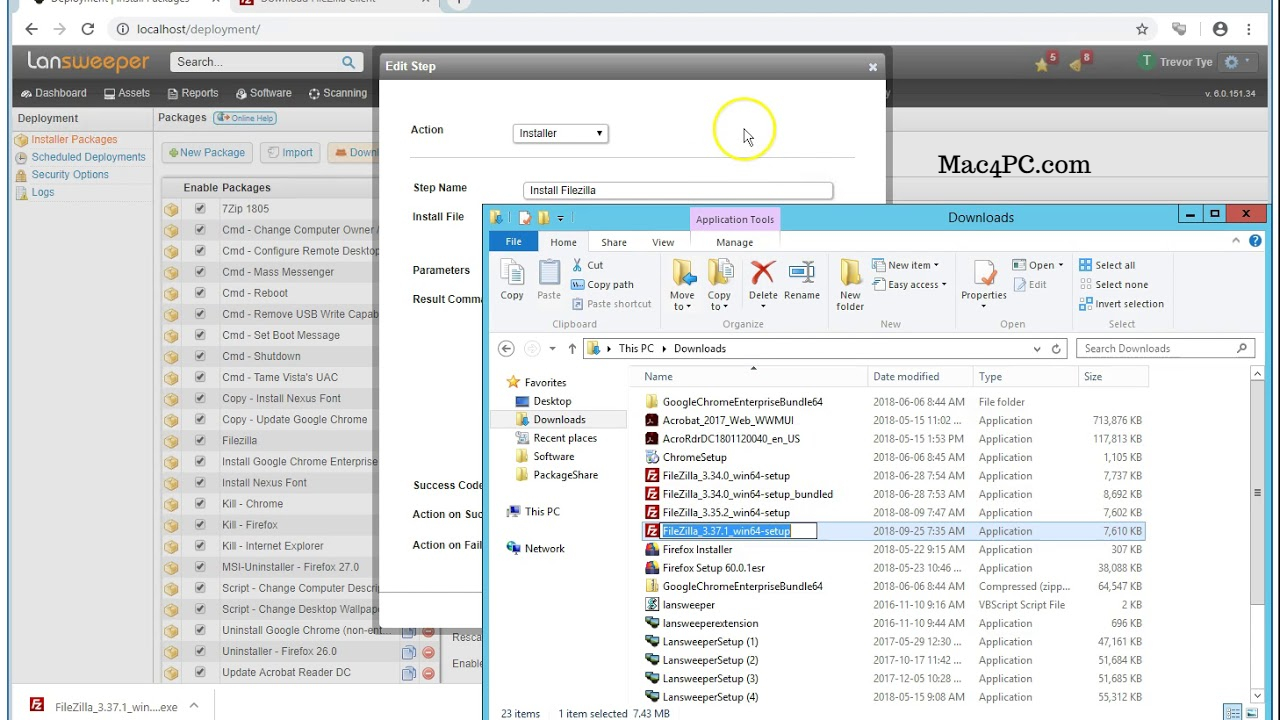Viewport: 1280px width, 720px height.
Task: Click Select all in Select group
Action: (x=1107, y=265)
